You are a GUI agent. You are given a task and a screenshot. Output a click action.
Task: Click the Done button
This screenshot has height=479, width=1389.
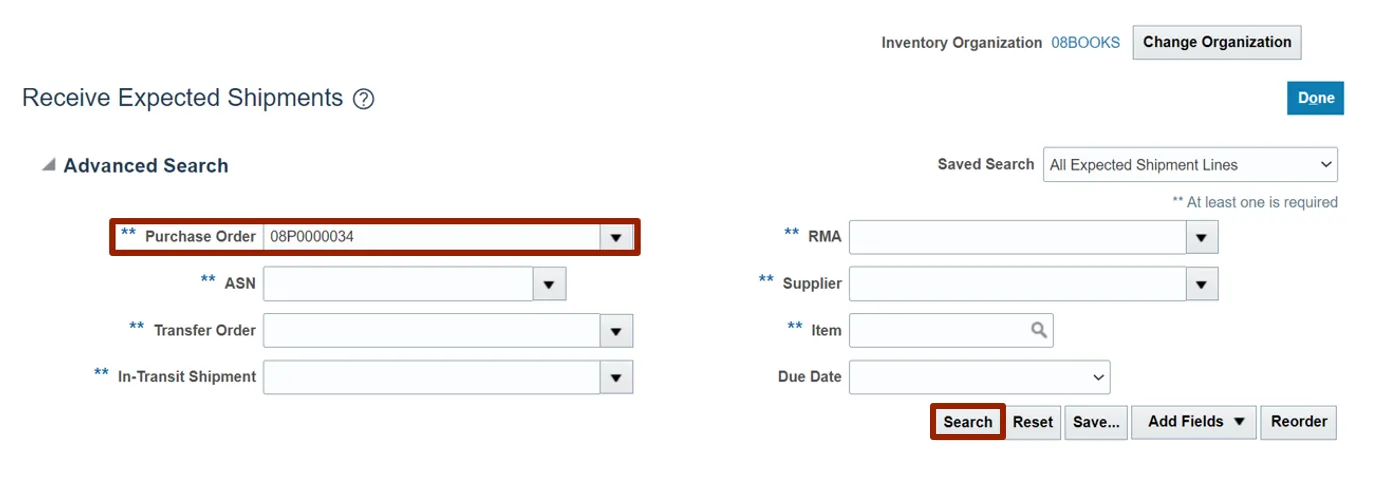pyautogui.click(x=1315, y=98)
